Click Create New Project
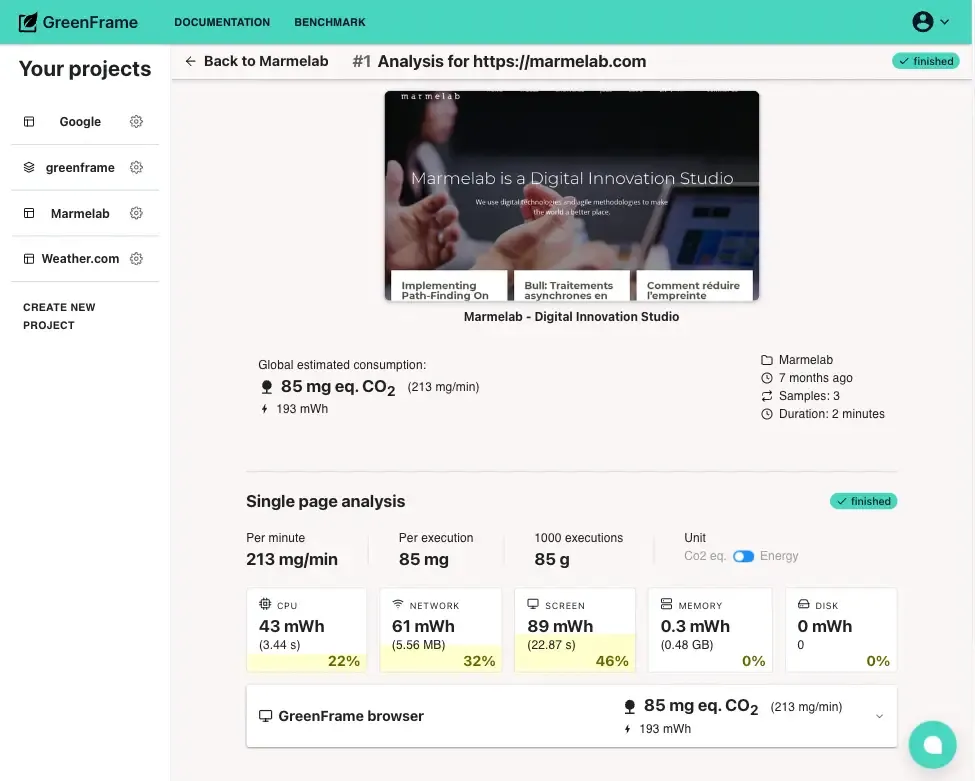The width and height of the screenshot is (975, 781). tap(59, 316)
